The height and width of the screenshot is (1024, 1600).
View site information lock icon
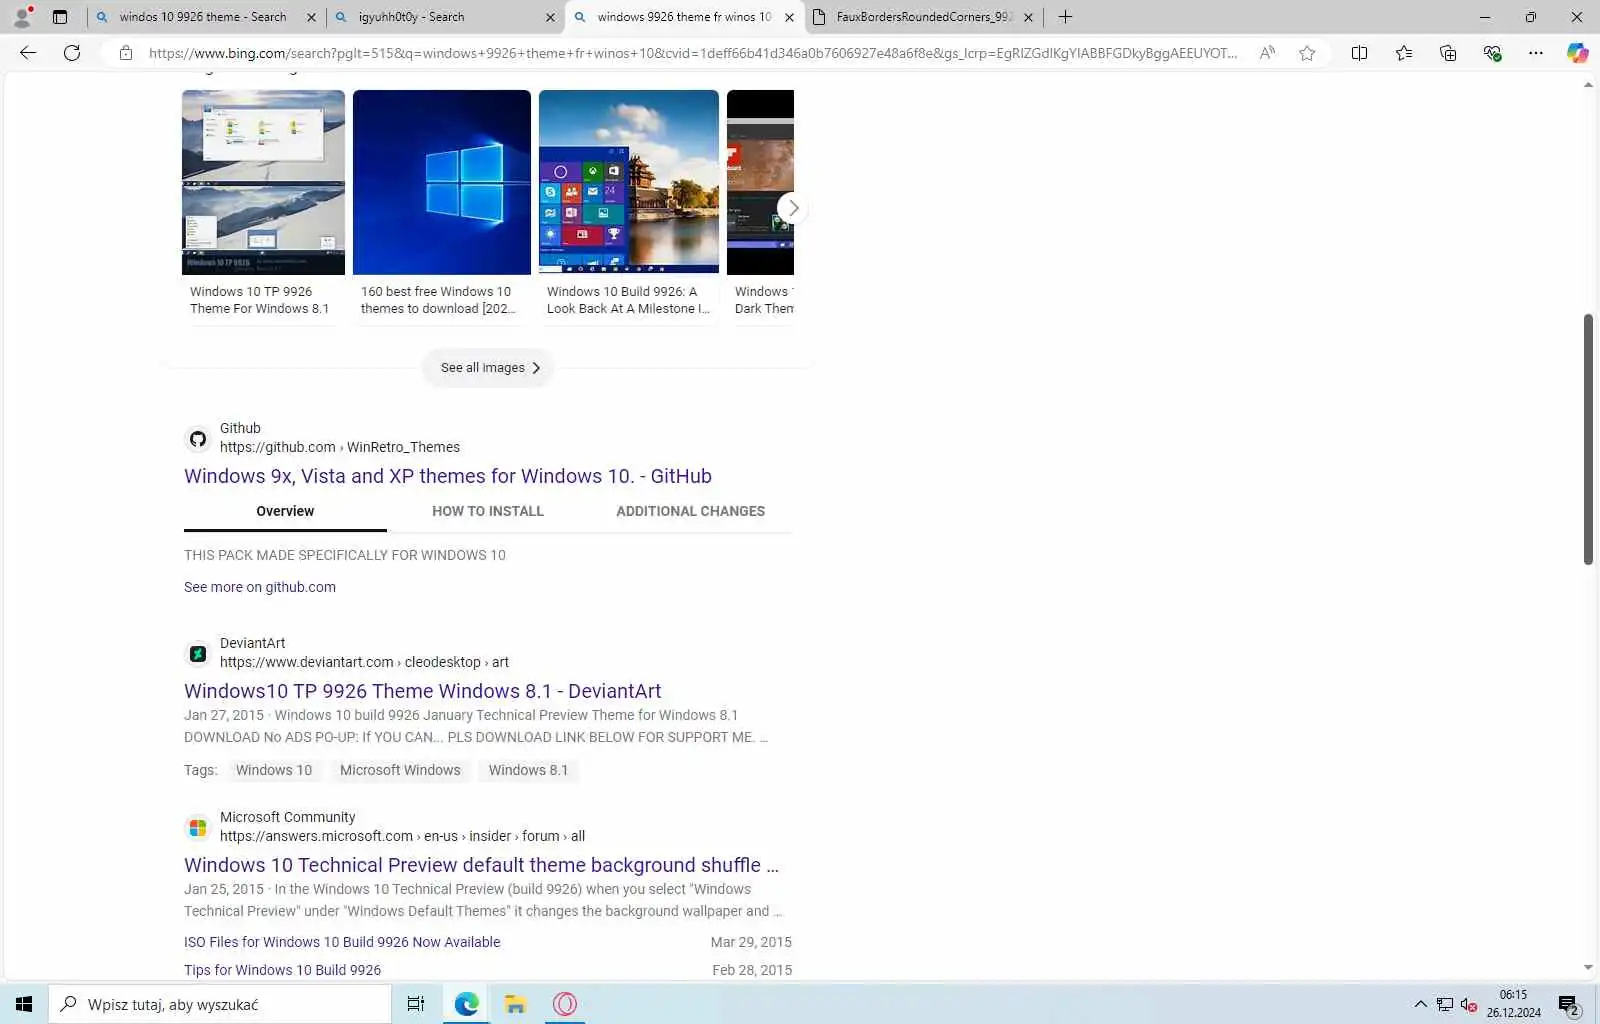(126, 53)
